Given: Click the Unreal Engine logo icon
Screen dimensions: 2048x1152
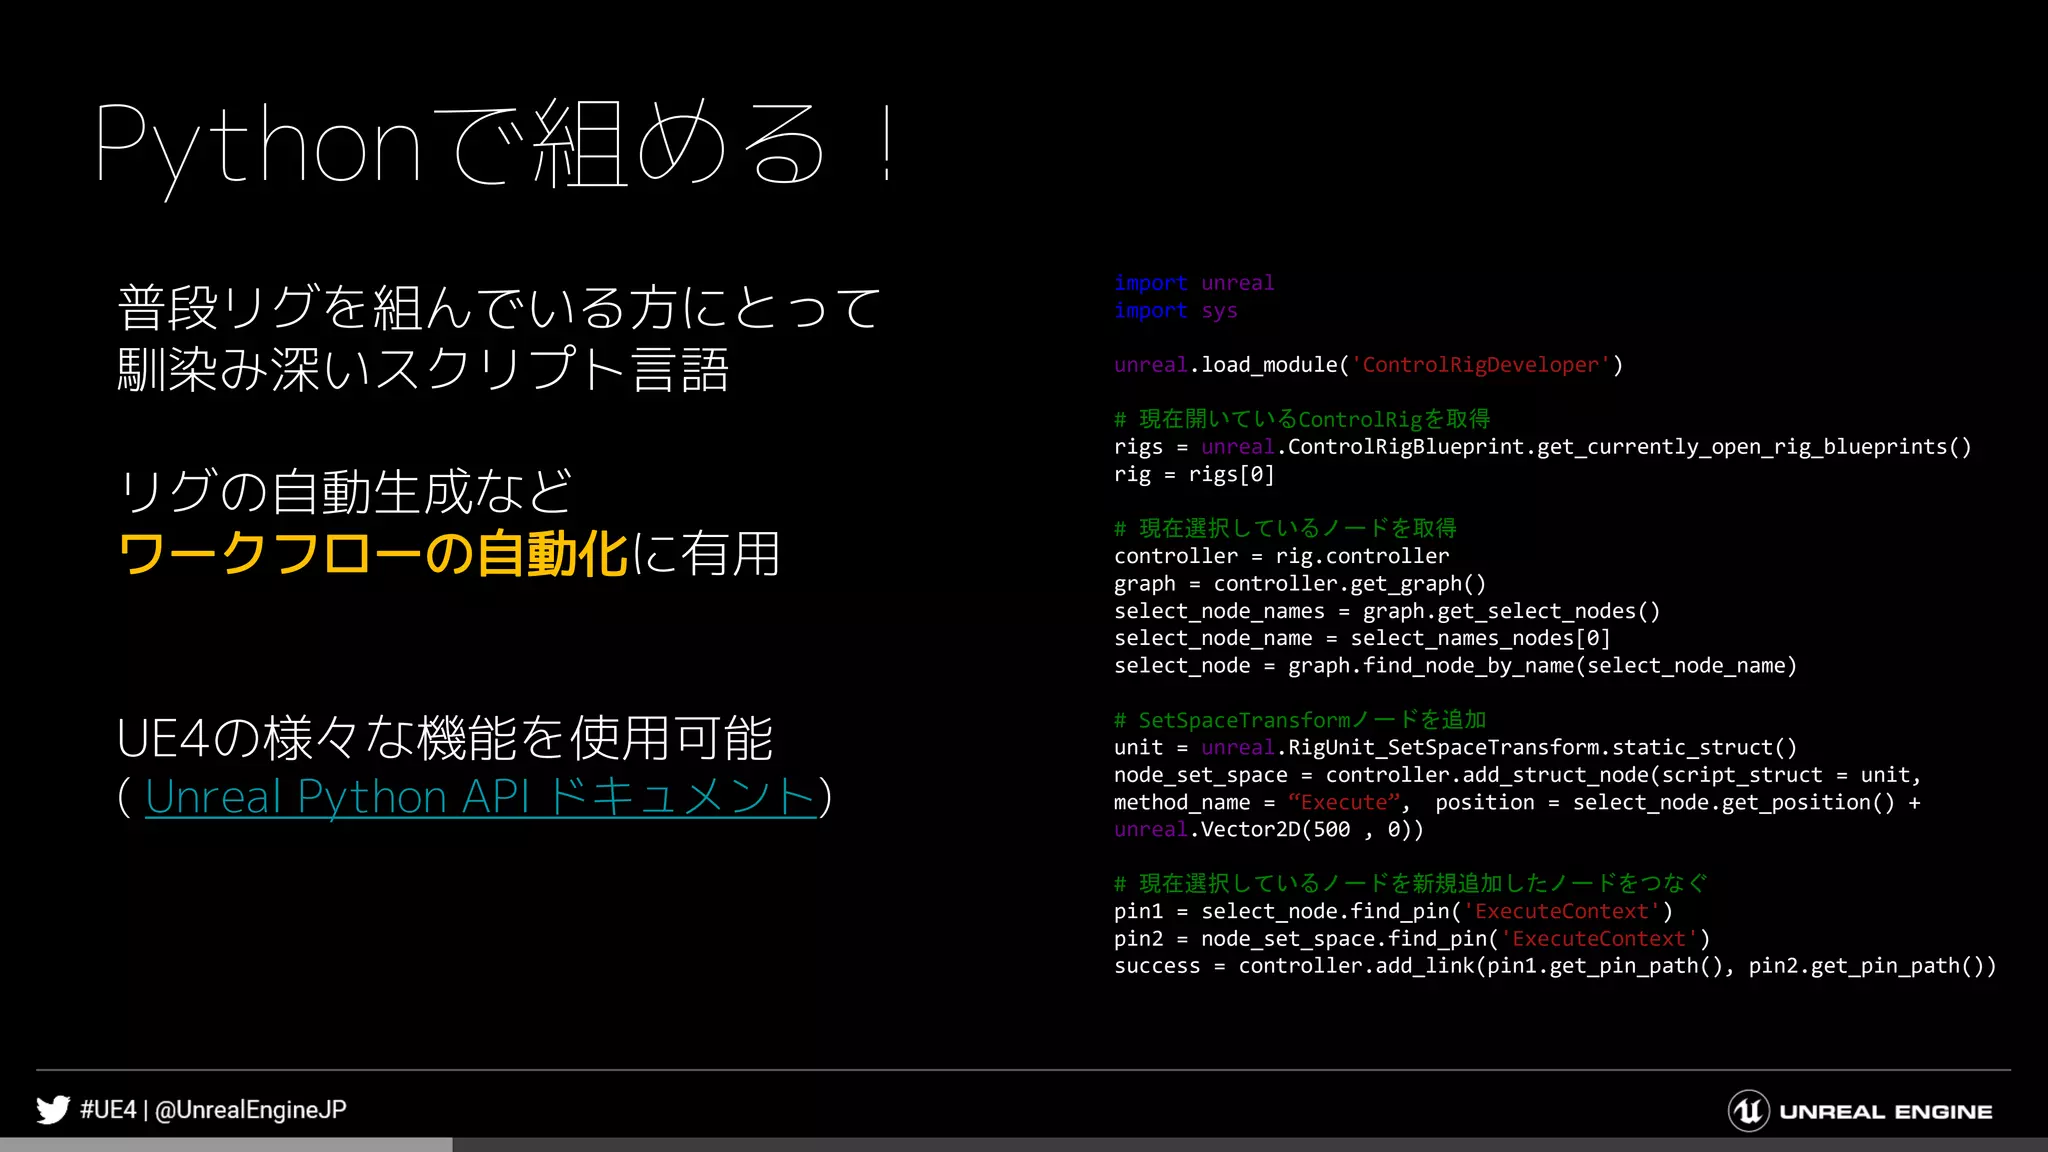Looking at the screenshot, I should (x=1748, y=1111).
